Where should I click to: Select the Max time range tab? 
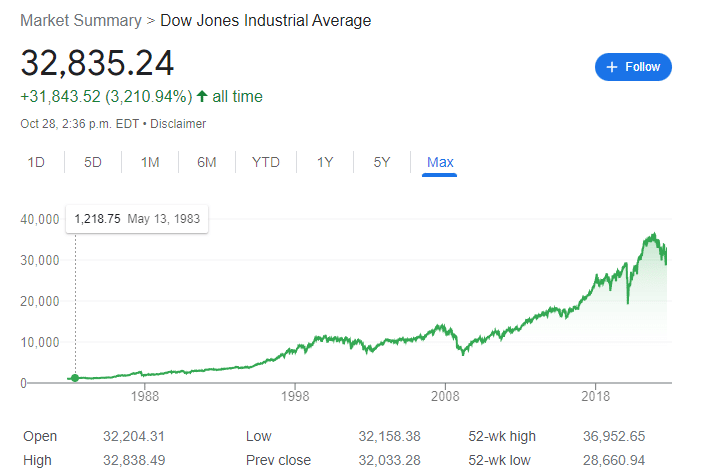coord(440,162)
